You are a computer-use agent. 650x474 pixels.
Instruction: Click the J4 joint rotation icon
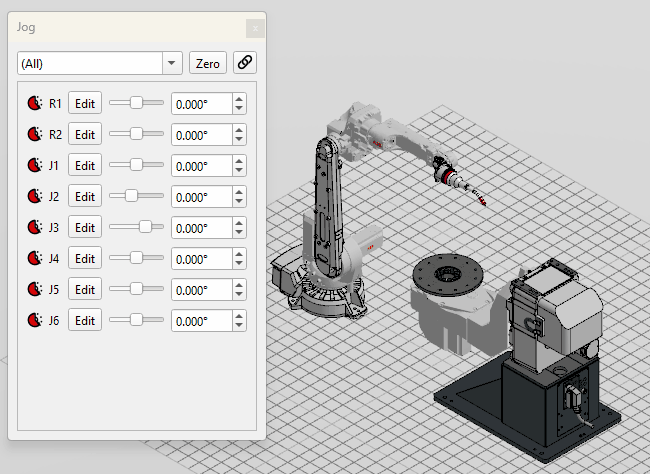coord(35,258)
